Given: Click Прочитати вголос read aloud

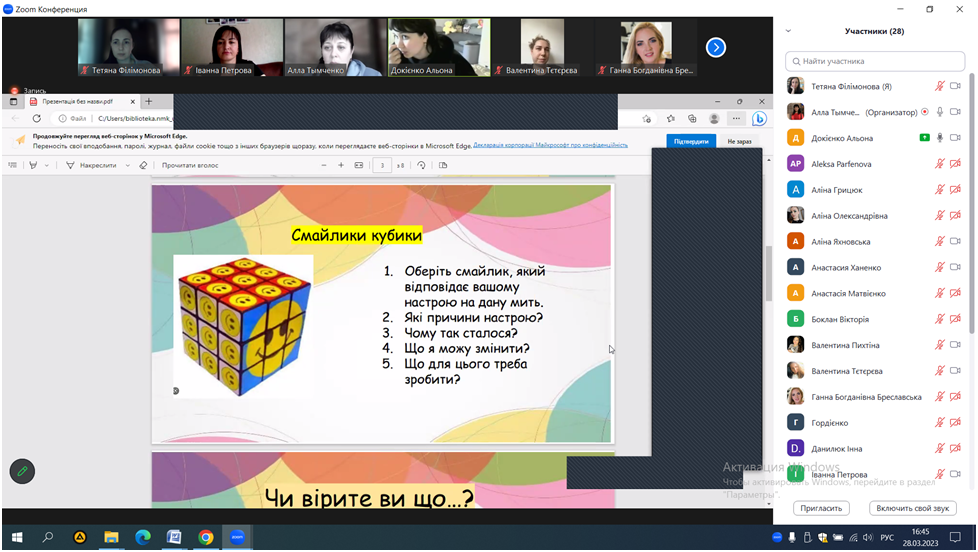Looking at the screenshot, I should pyautogui.click(x=192, y=165).
